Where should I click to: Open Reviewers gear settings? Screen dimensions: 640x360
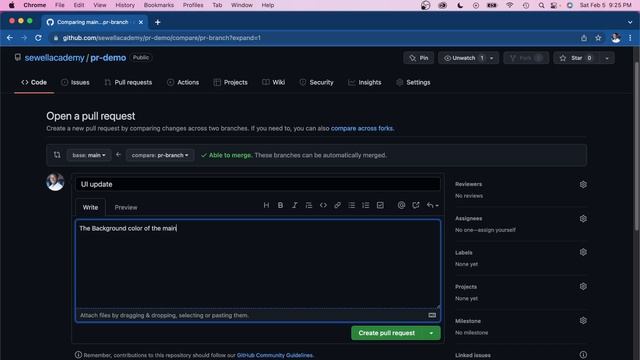click(x=583, y=184)
